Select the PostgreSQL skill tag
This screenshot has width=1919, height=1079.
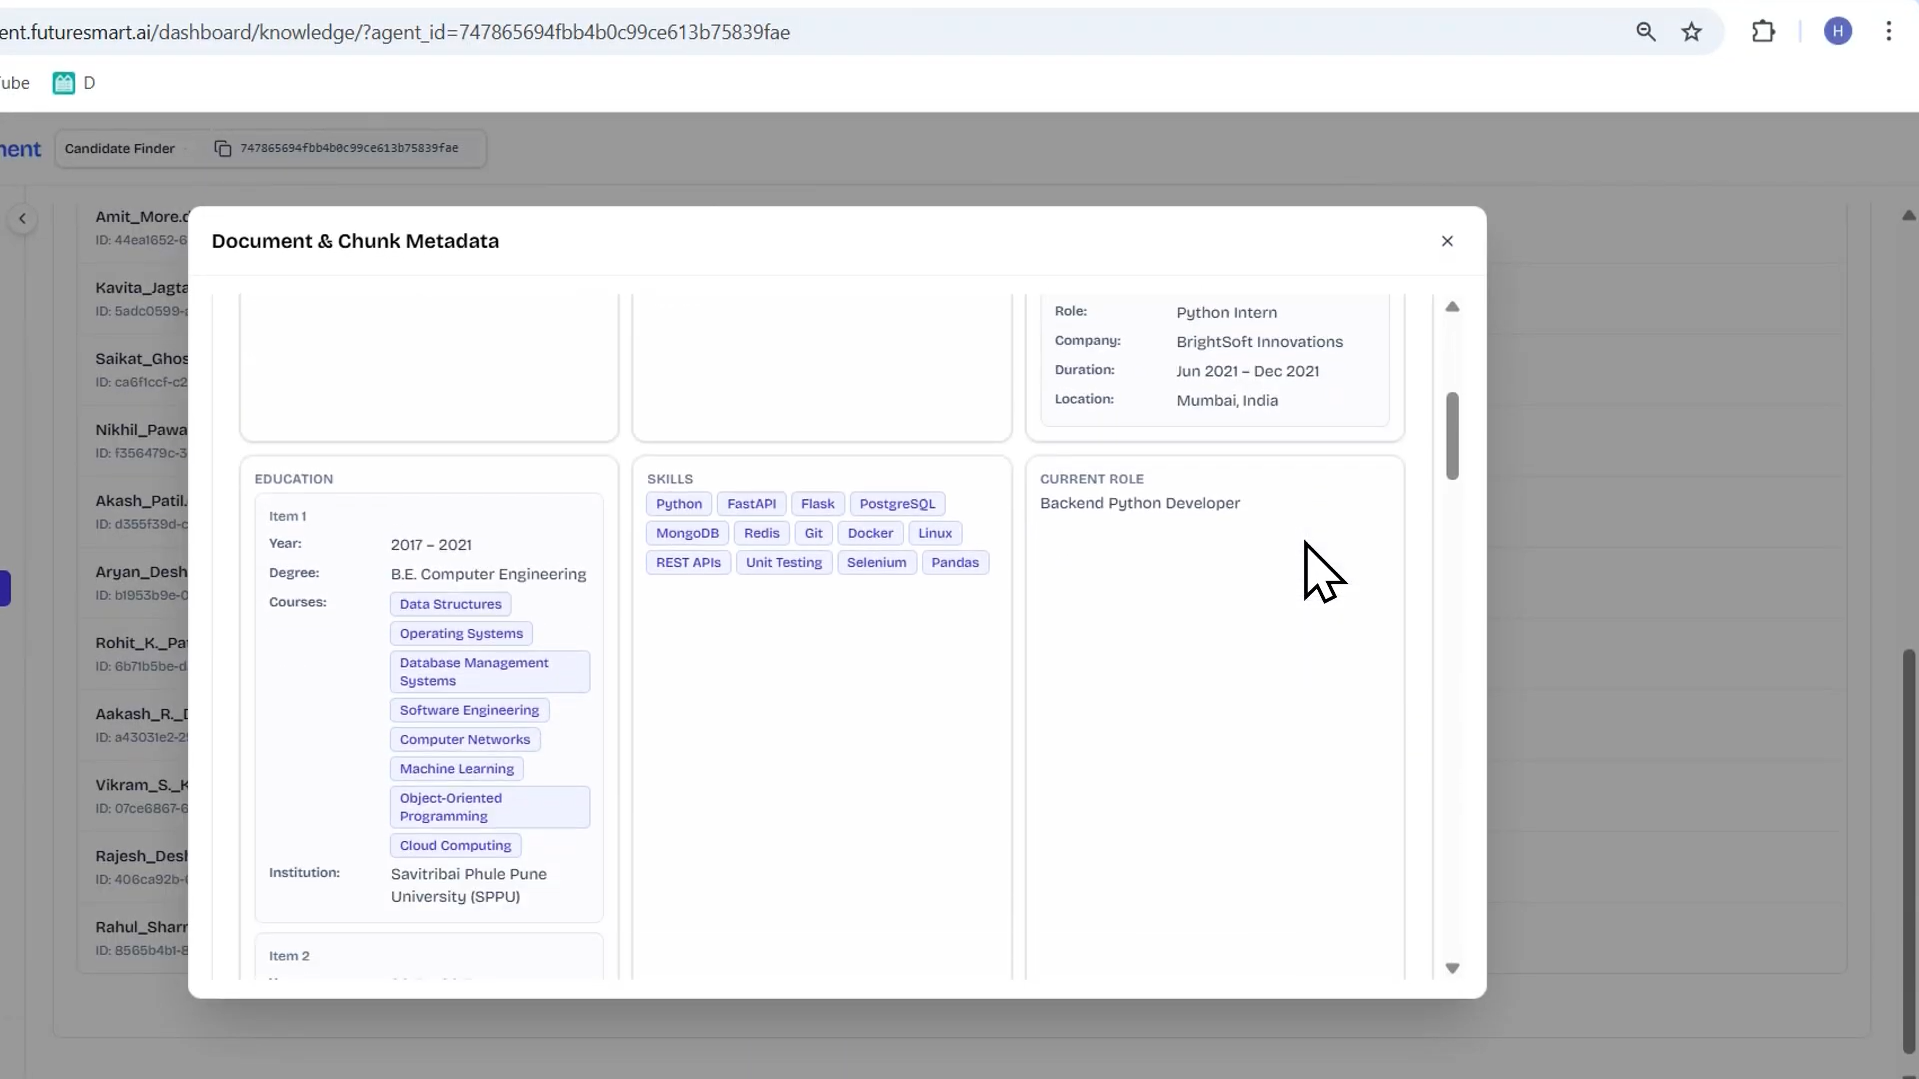coord(897,504)
